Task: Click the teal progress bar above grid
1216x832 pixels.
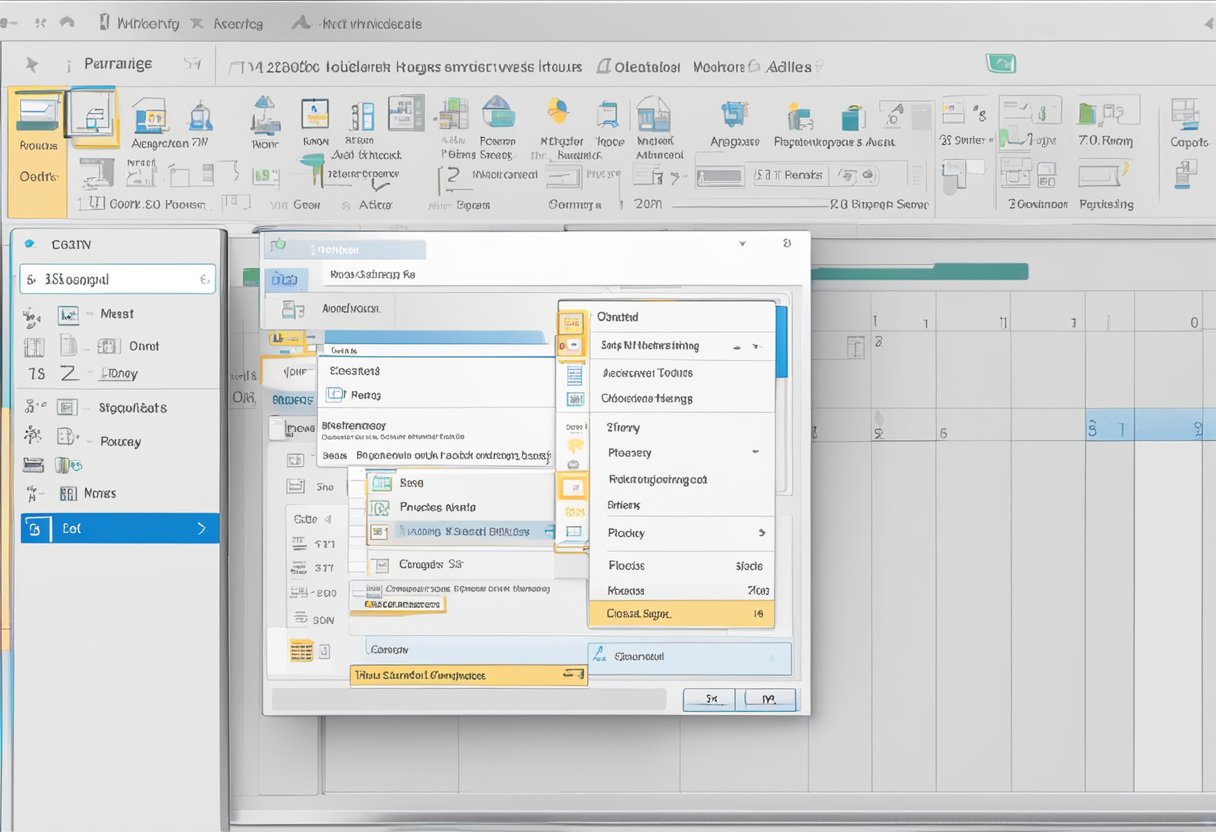Action: pyautogui.click(x=918, y=271)
